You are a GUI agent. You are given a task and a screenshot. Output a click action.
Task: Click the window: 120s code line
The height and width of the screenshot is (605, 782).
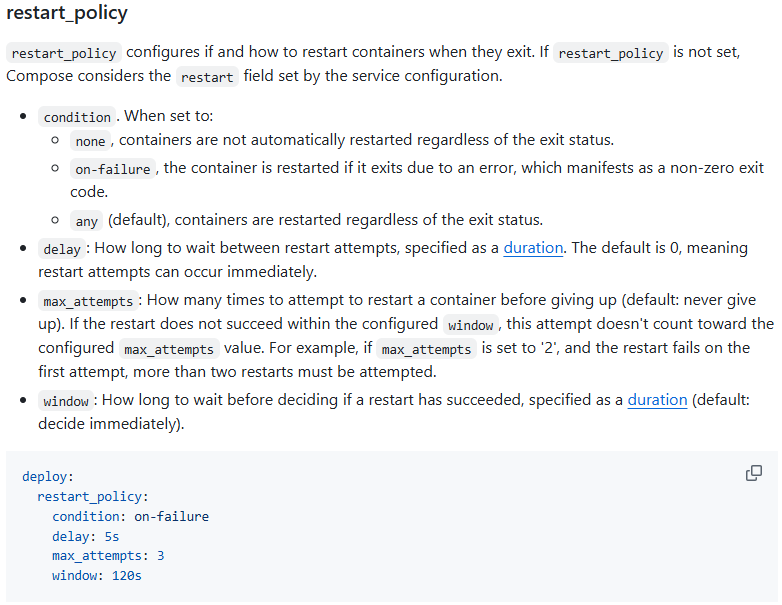pyautogui.click(x=97, y=576)
